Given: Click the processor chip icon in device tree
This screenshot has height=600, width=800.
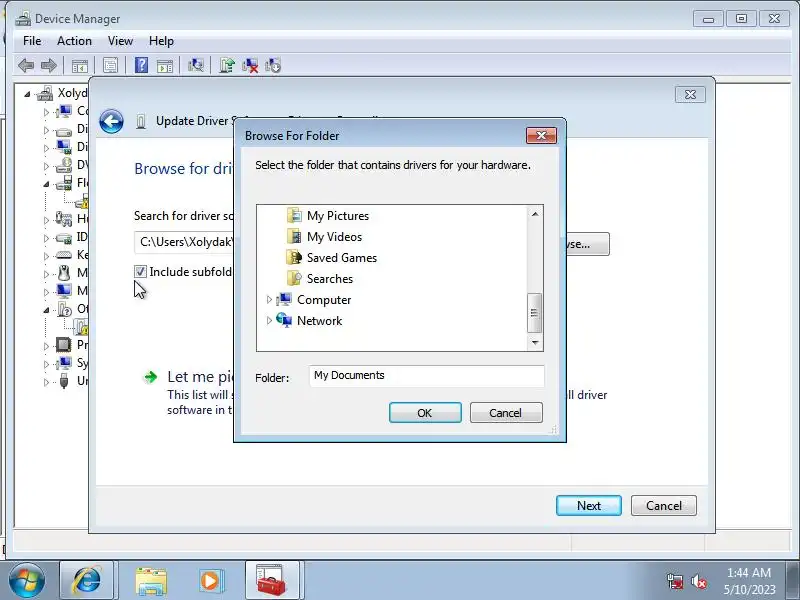Looking at the screenshot, I should pos(63,345).
